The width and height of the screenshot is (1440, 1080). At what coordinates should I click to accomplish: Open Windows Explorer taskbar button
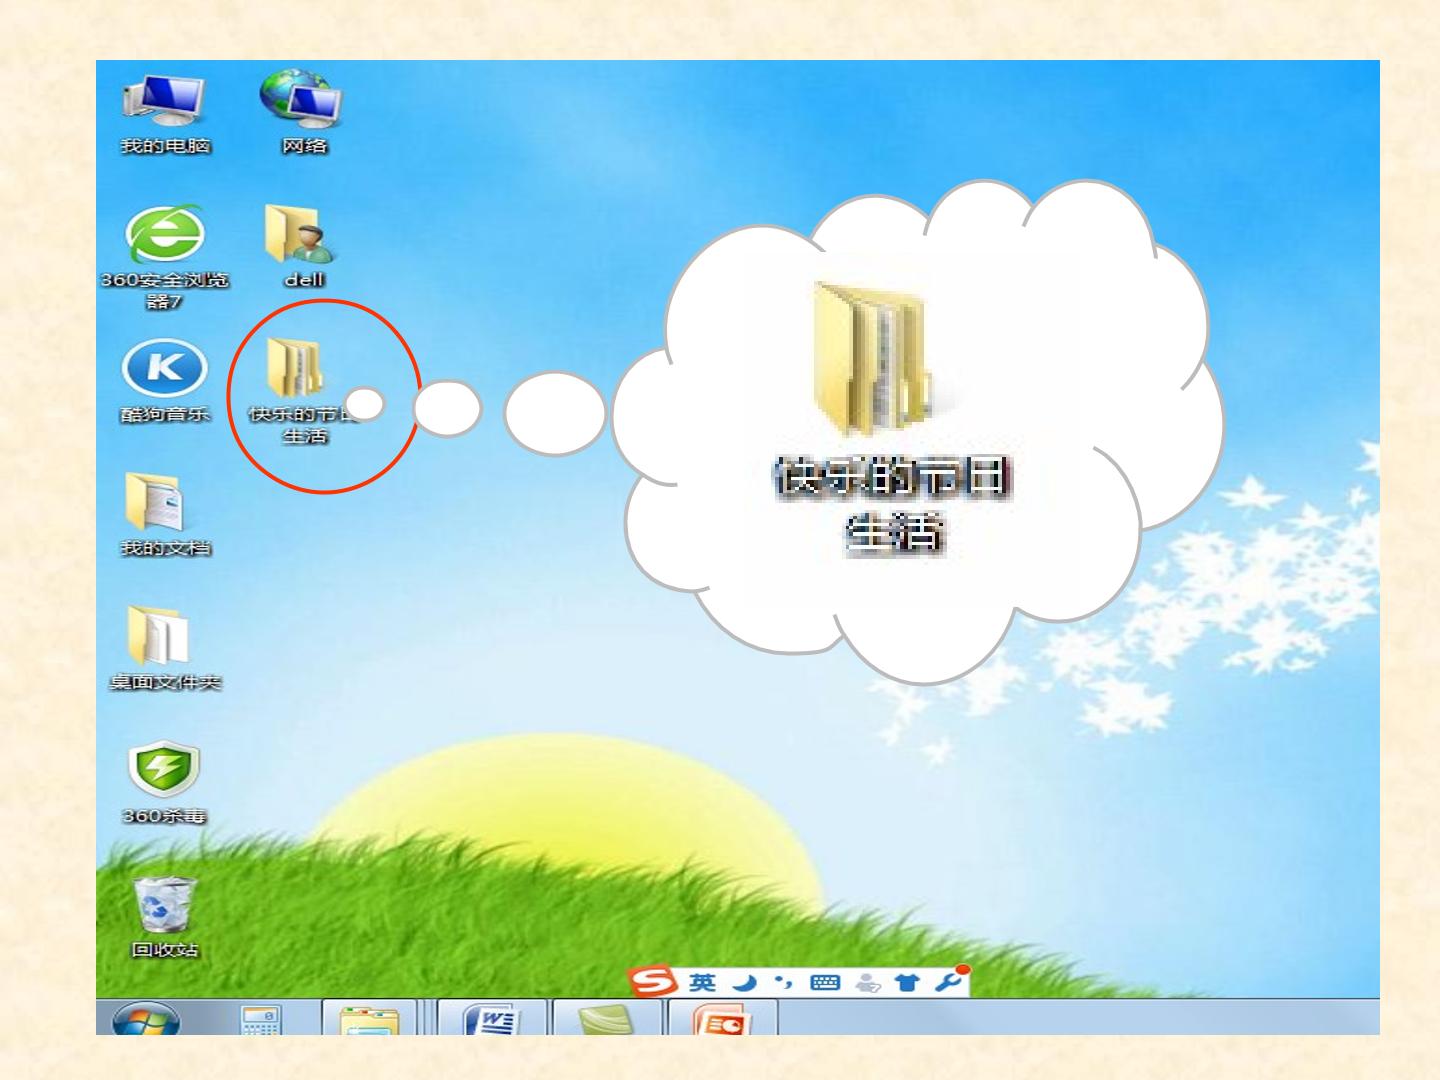point(369,1018)
